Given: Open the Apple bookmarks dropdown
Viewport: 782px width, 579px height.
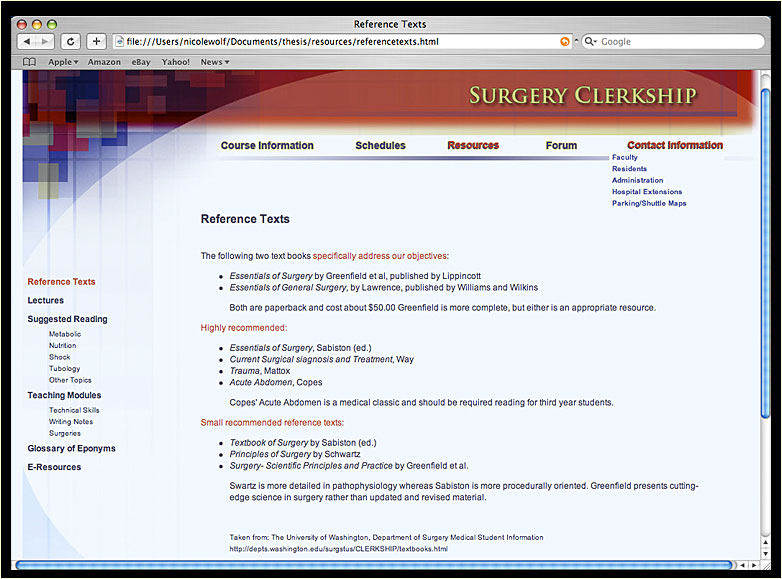Looking at the screenshot, I should [63, 62].
